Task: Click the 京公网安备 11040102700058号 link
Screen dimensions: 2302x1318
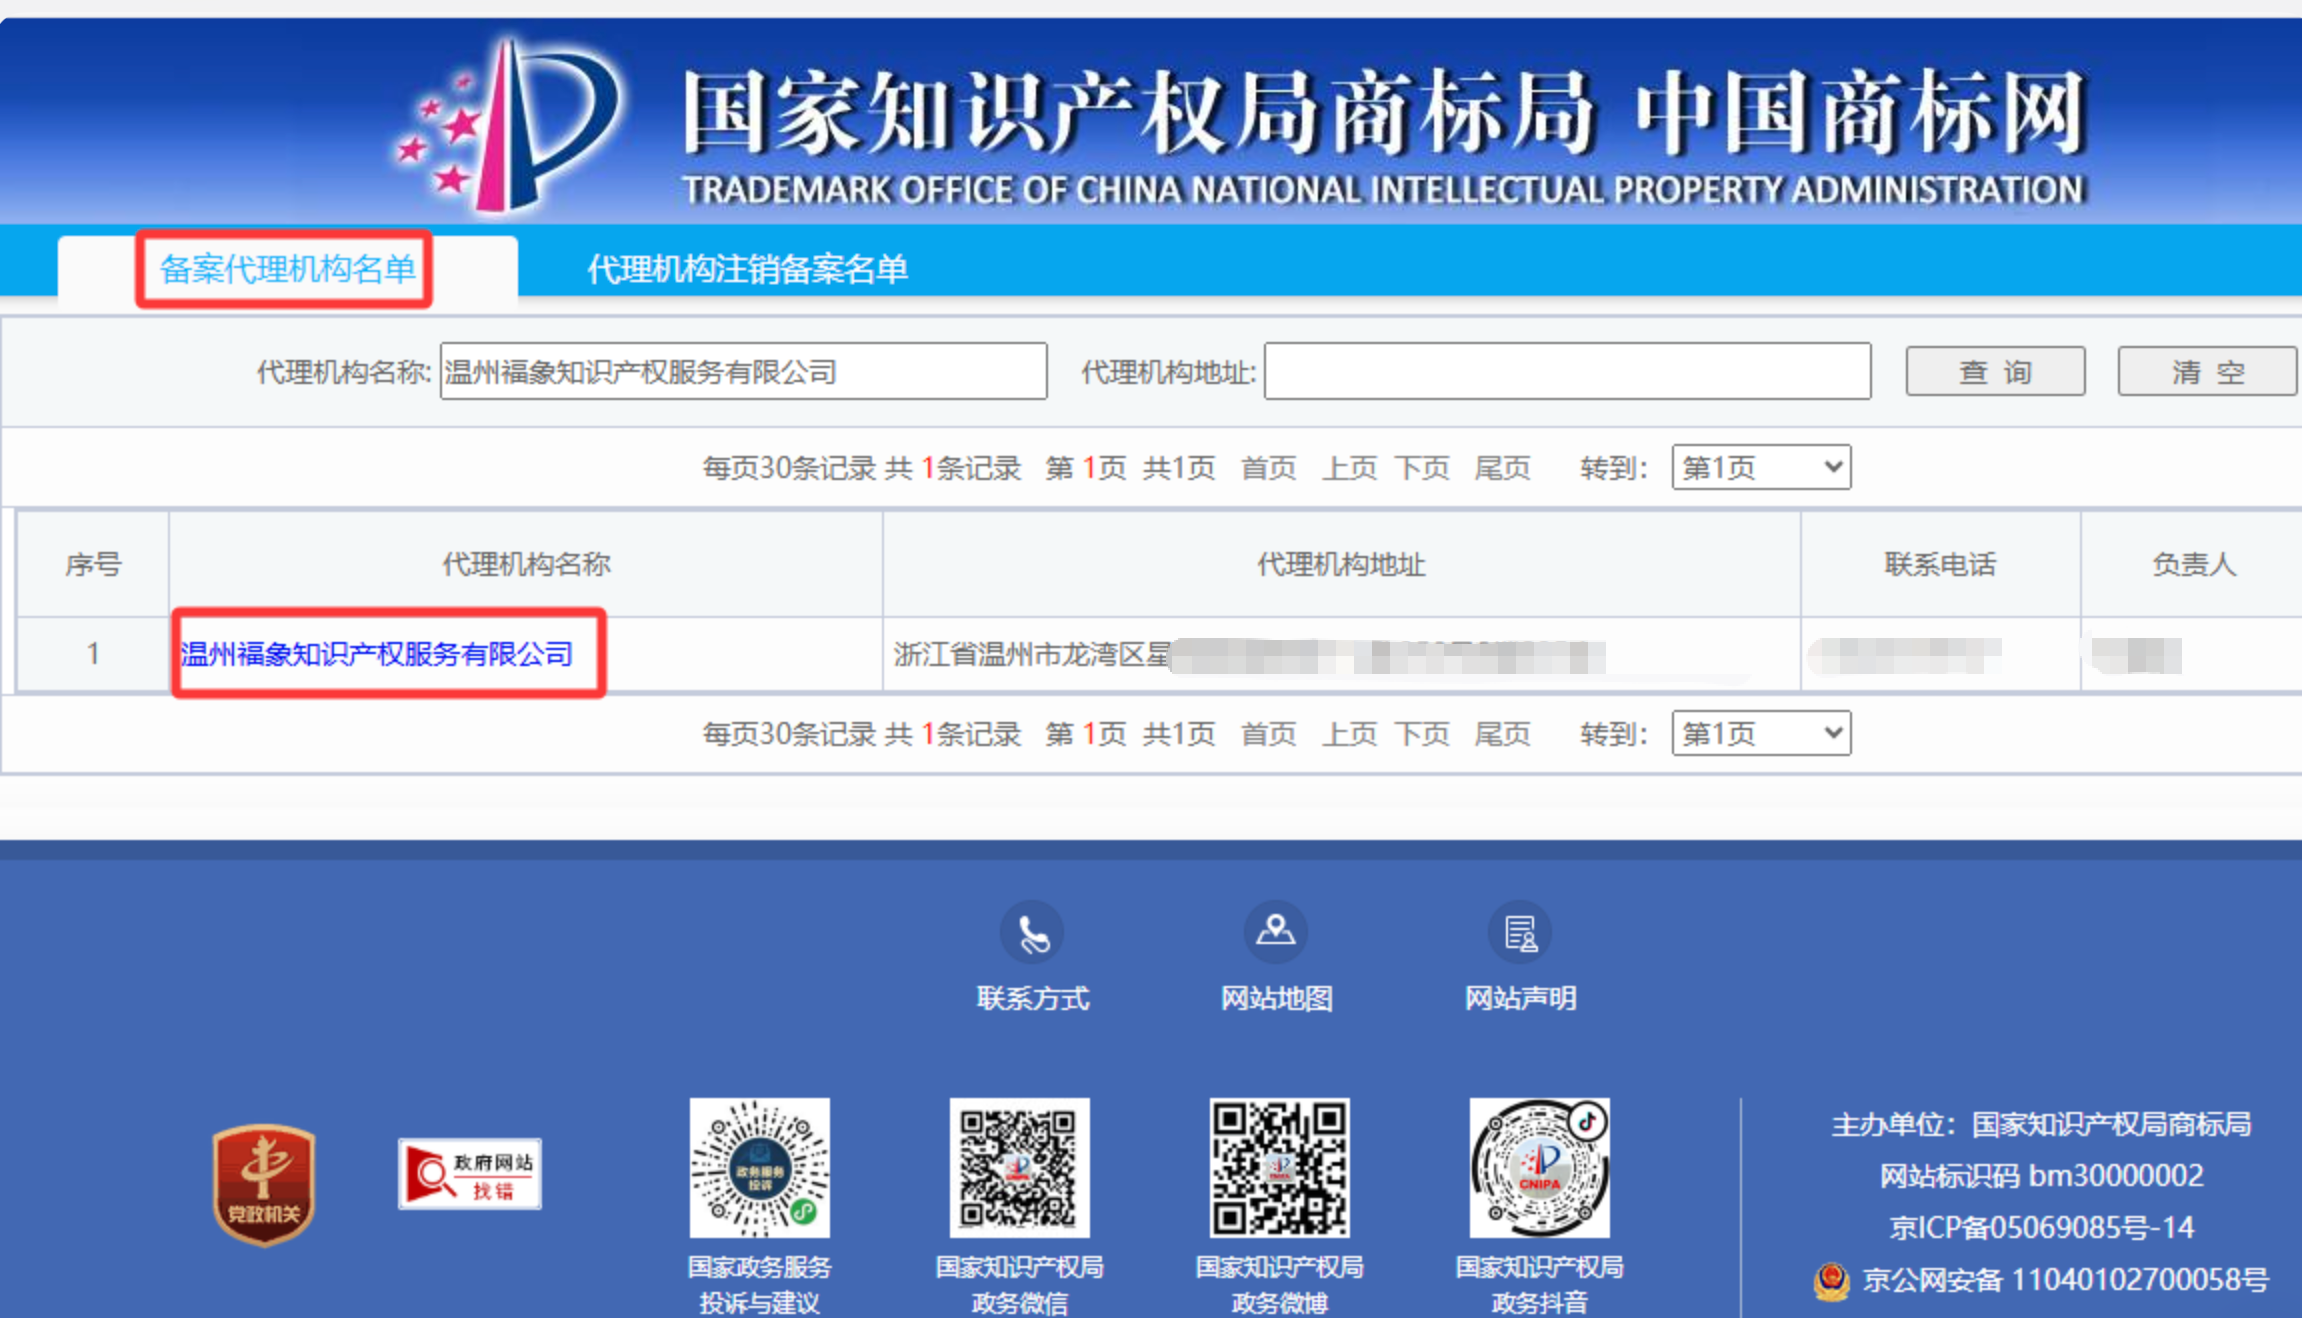Action: pos(2065,1280)
